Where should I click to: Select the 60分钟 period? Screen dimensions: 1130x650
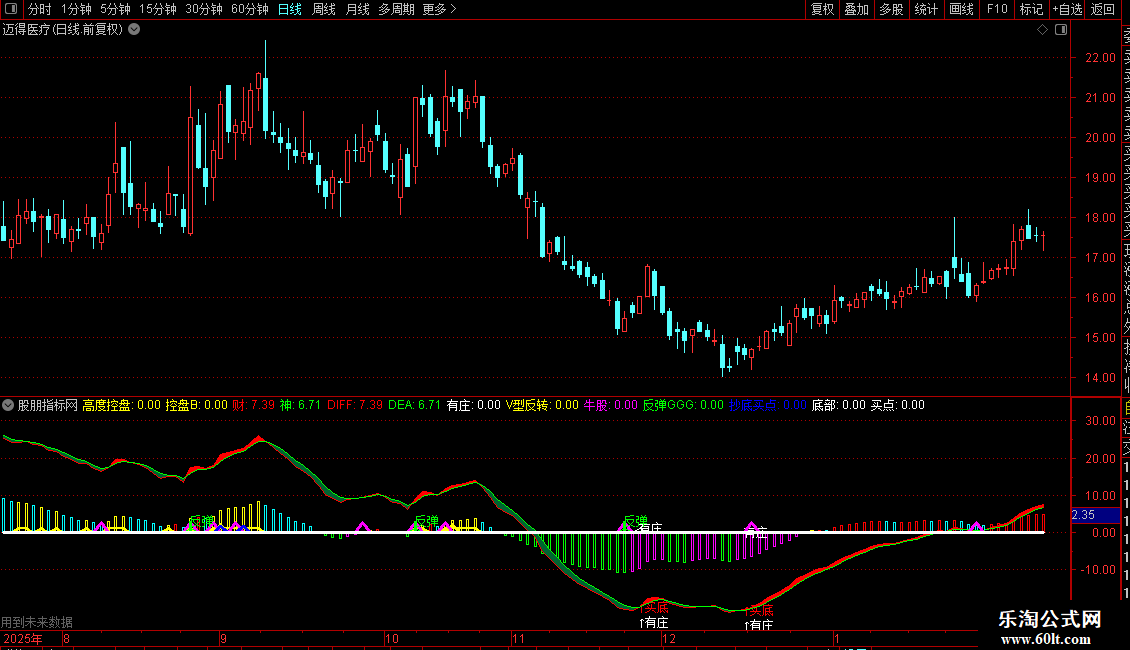(249, 9)
